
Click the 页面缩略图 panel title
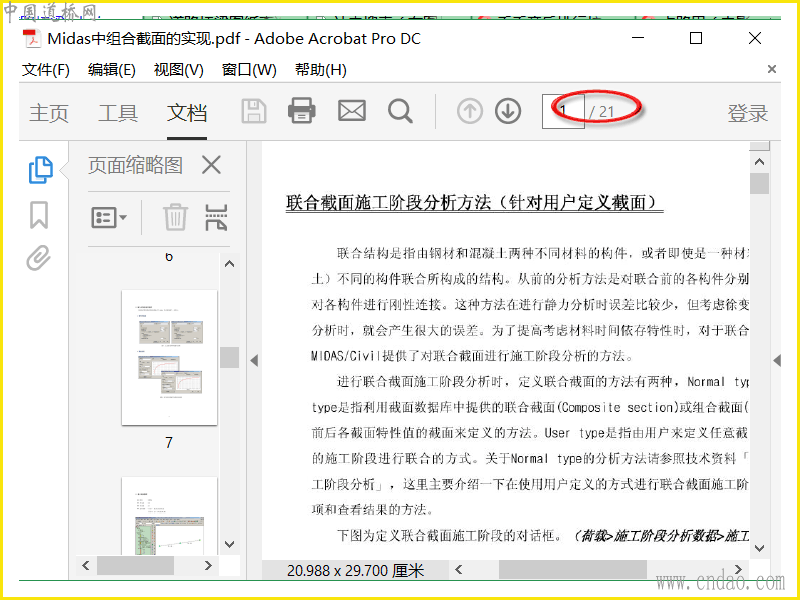click(135, 165)
